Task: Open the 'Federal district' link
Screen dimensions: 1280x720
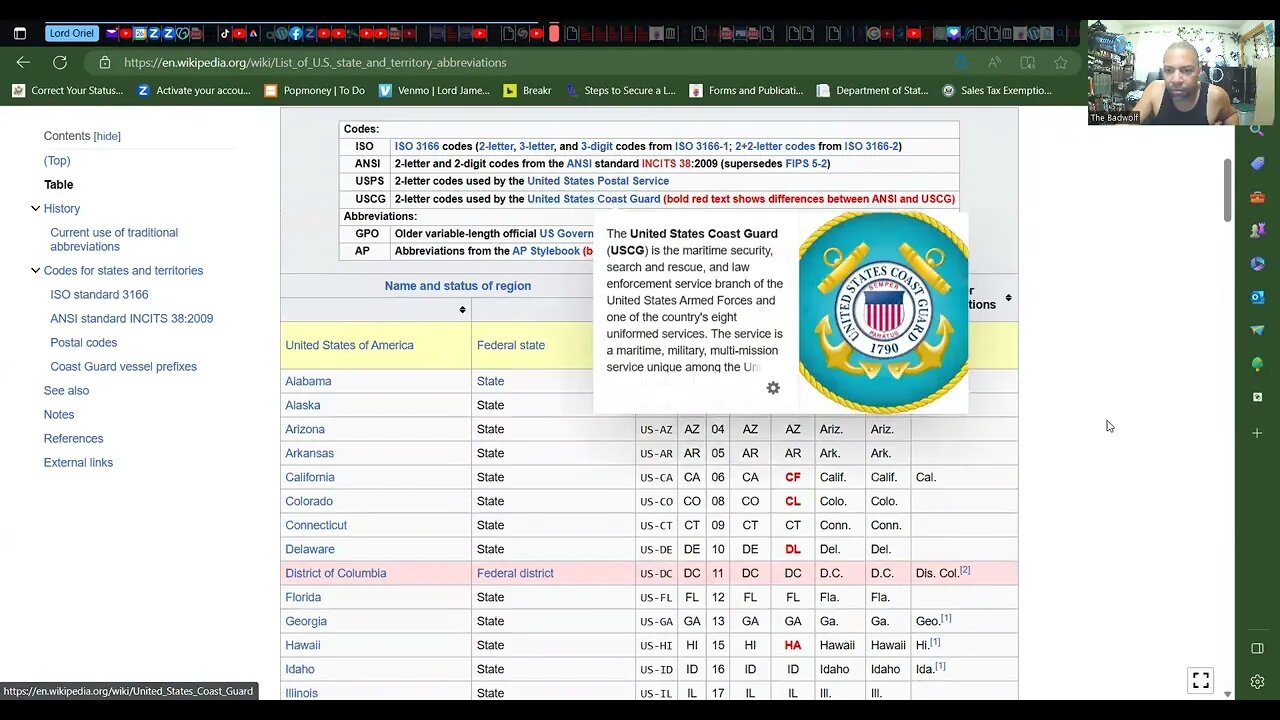Action: click(x=515, y=573)
